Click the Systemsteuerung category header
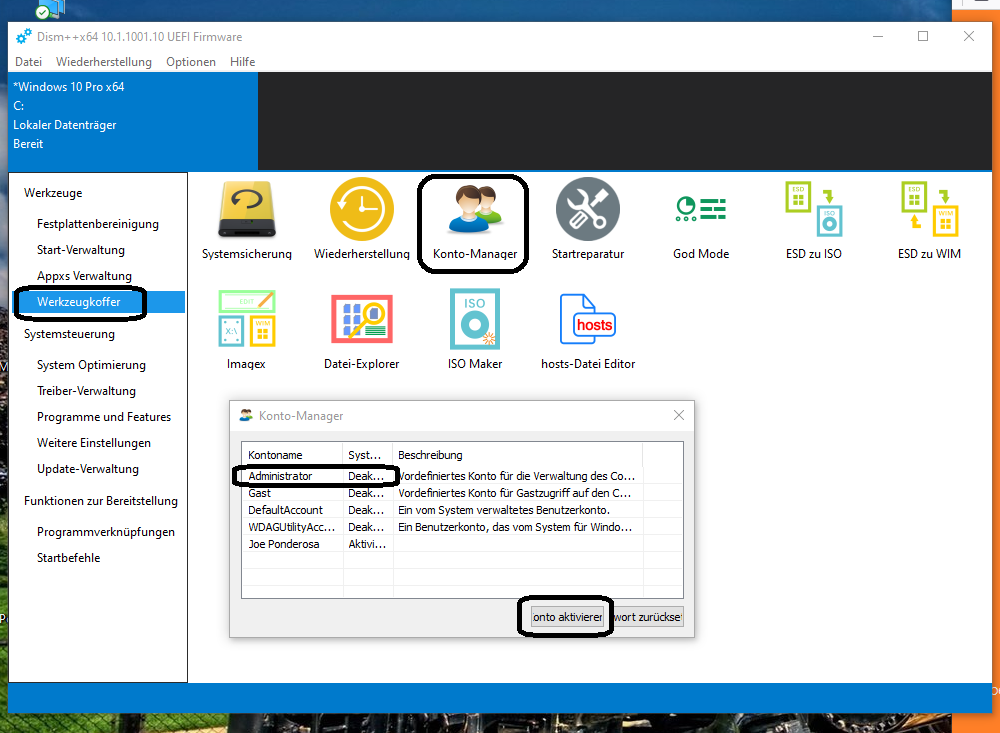 (70, 334)
